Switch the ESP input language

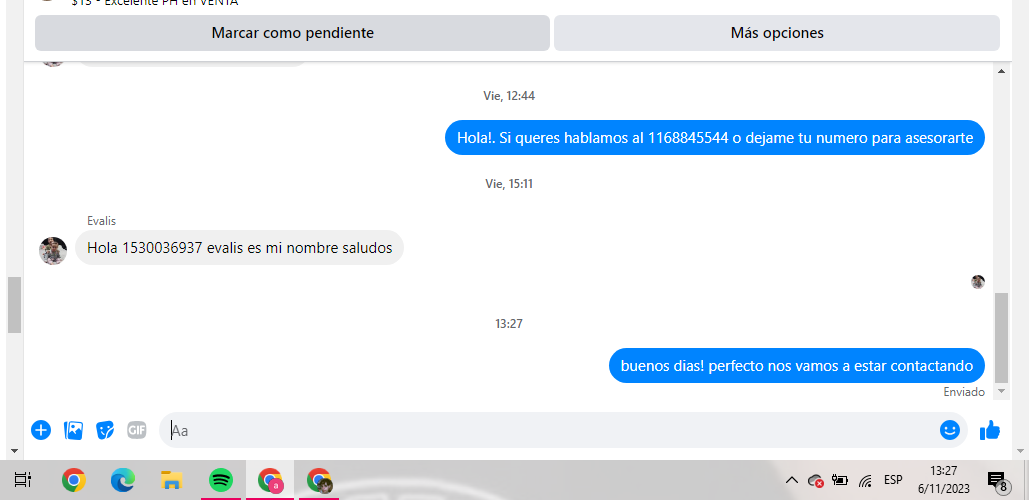(x=893, y=480)
